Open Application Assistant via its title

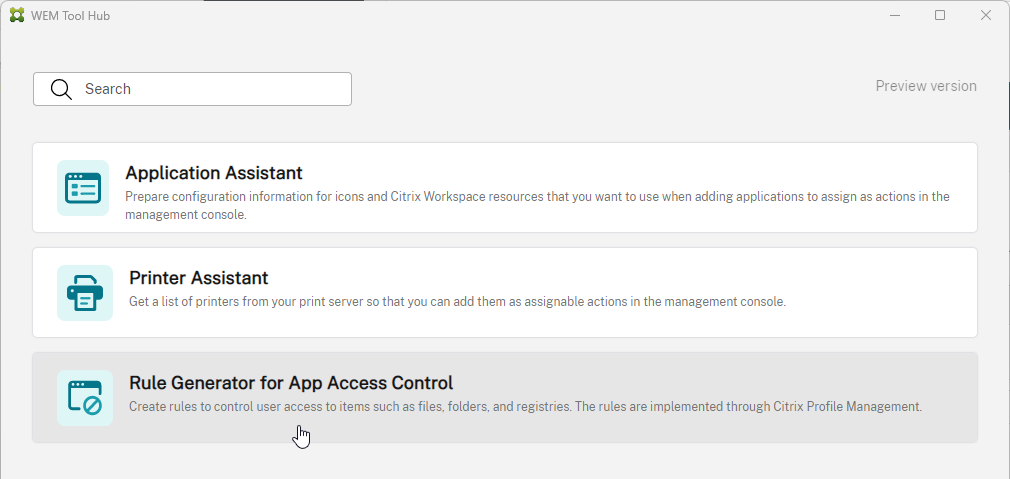tap(214, 173)
